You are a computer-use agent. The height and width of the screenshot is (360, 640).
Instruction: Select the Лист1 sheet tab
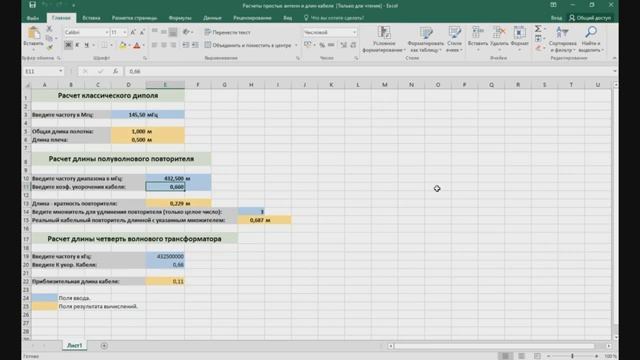[x=74, y=345]
